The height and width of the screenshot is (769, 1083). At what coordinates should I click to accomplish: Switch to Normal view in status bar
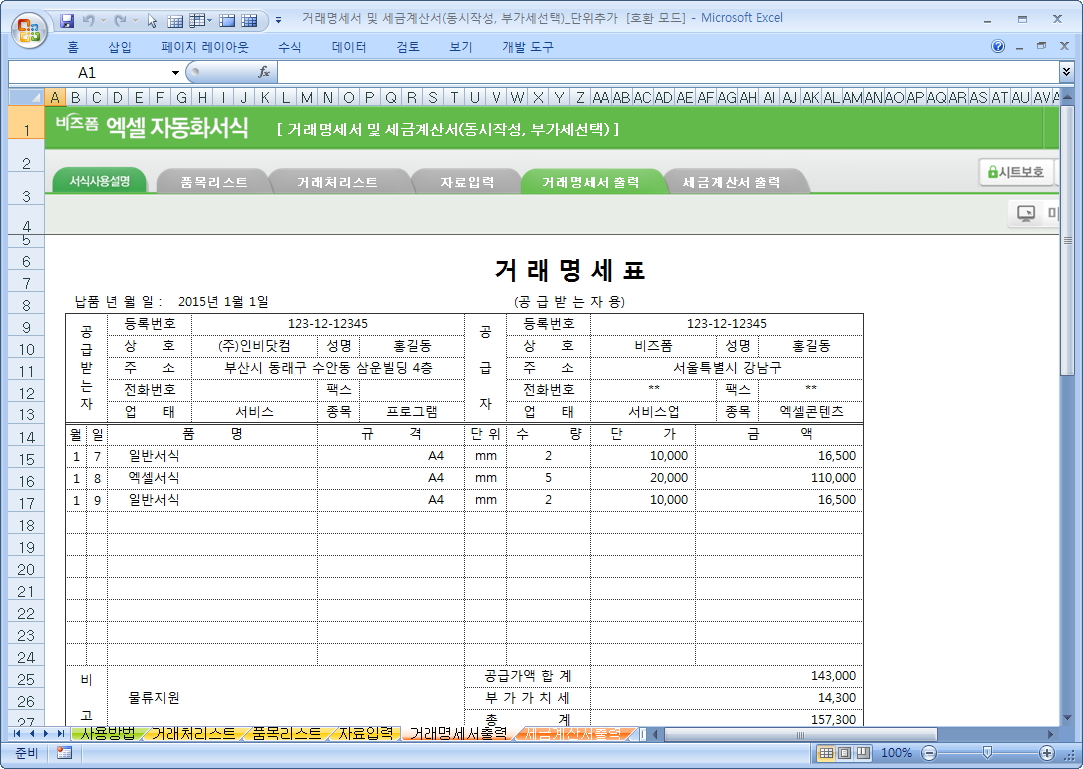tap(827, 753)
